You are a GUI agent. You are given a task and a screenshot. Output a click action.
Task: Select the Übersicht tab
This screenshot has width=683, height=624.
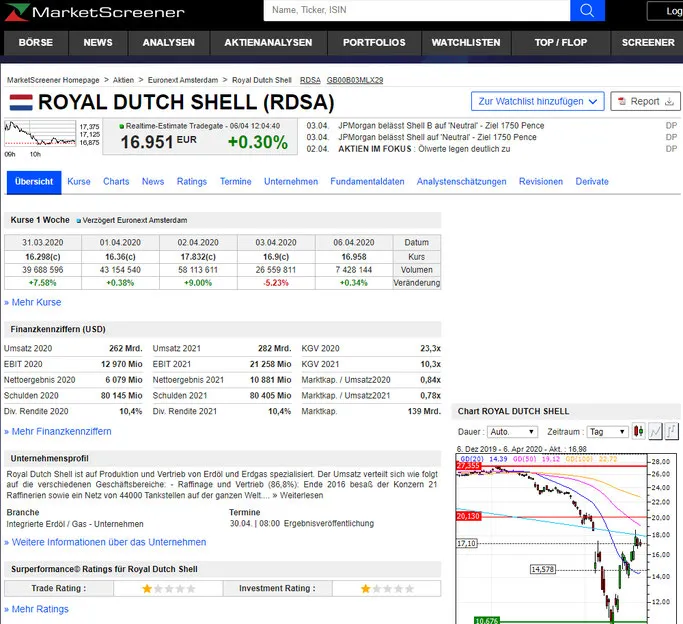34,182
